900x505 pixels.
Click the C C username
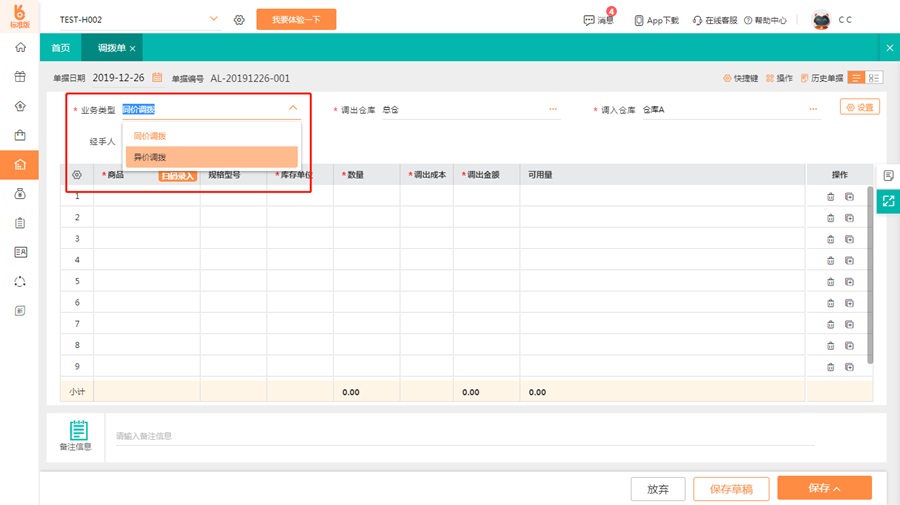[845, 20]
